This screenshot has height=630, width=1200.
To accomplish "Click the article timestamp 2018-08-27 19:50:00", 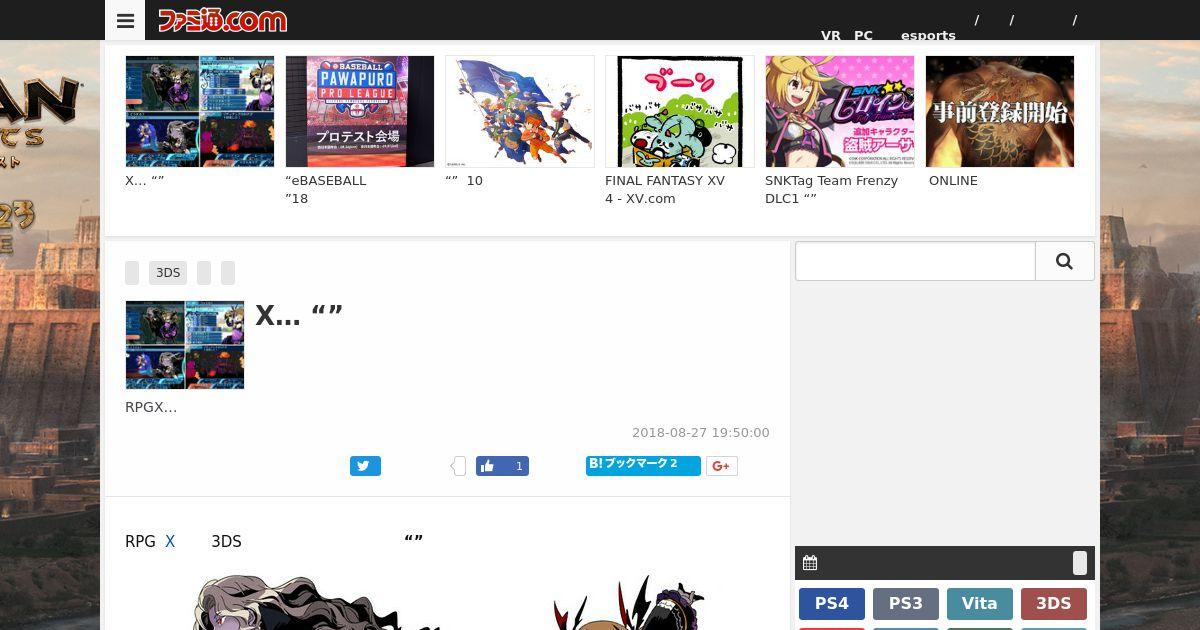I will pos(701,433).
